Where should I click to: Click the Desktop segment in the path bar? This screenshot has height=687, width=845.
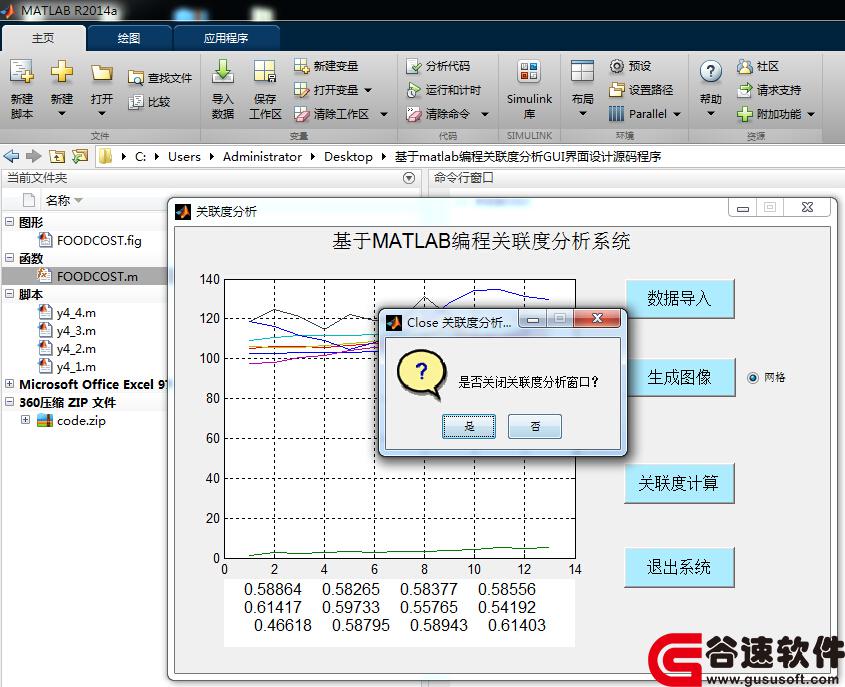(x=348, y=157)
